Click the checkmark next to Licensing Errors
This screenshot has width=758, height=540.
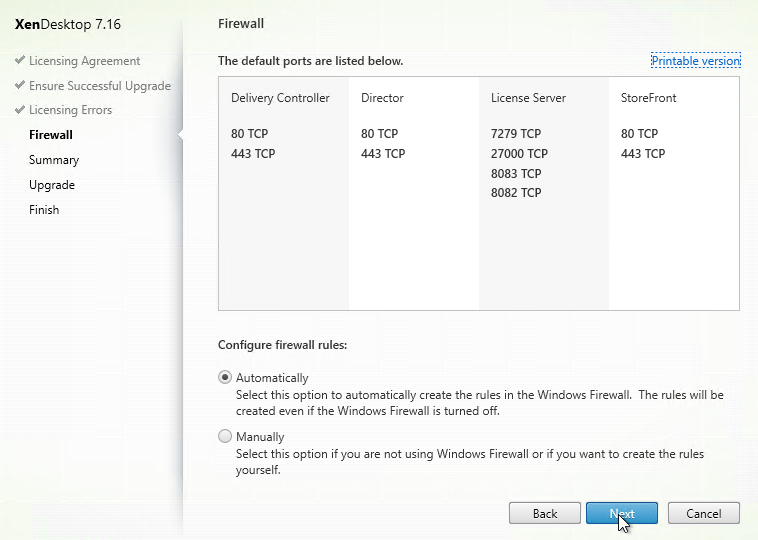20,109
